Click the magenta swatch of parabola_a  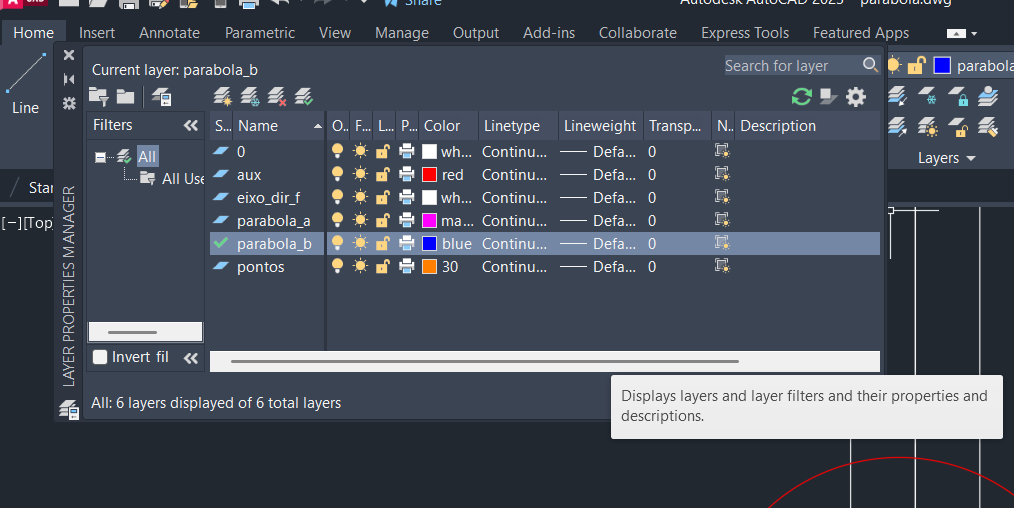point(430,221)
